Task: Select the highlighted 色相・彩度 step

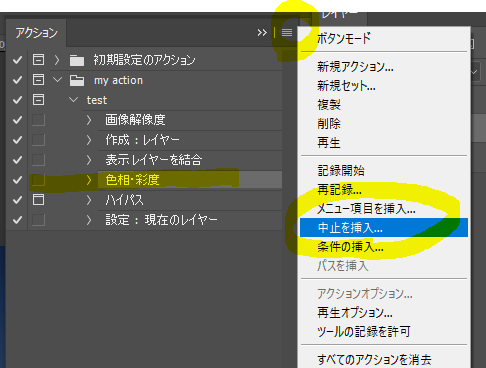Action: (x=132, y=180)
